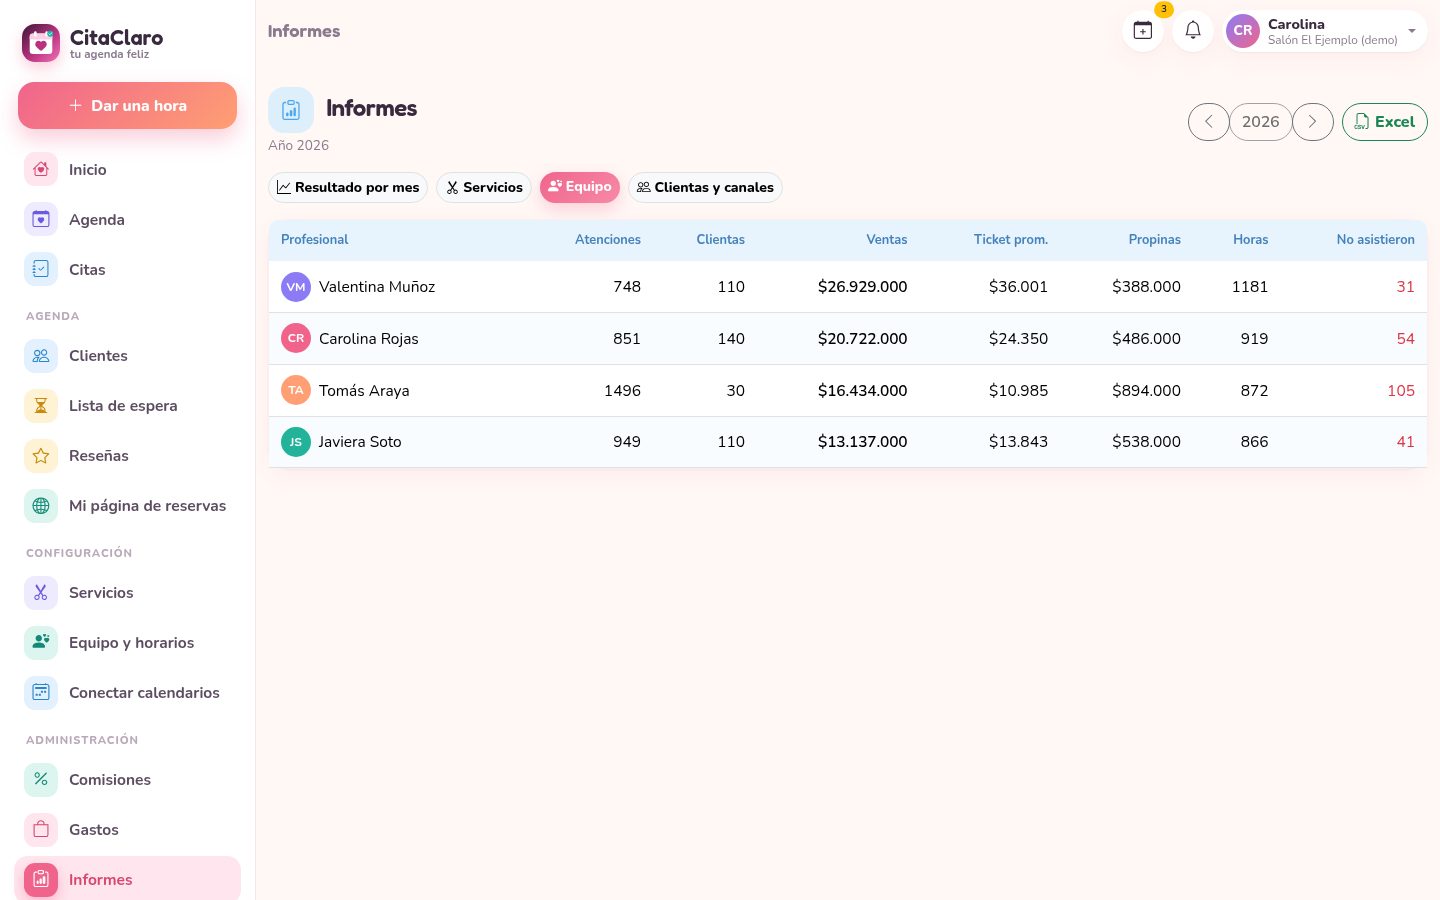The height and width of the screenshot is (900, 1440).
Task: Switch to the Servicios report tab
Action: point(484,187)
